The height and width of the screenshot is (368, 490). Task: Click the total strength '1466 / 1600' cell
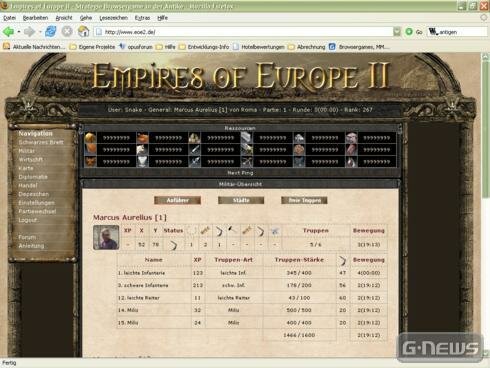(299, 335)
